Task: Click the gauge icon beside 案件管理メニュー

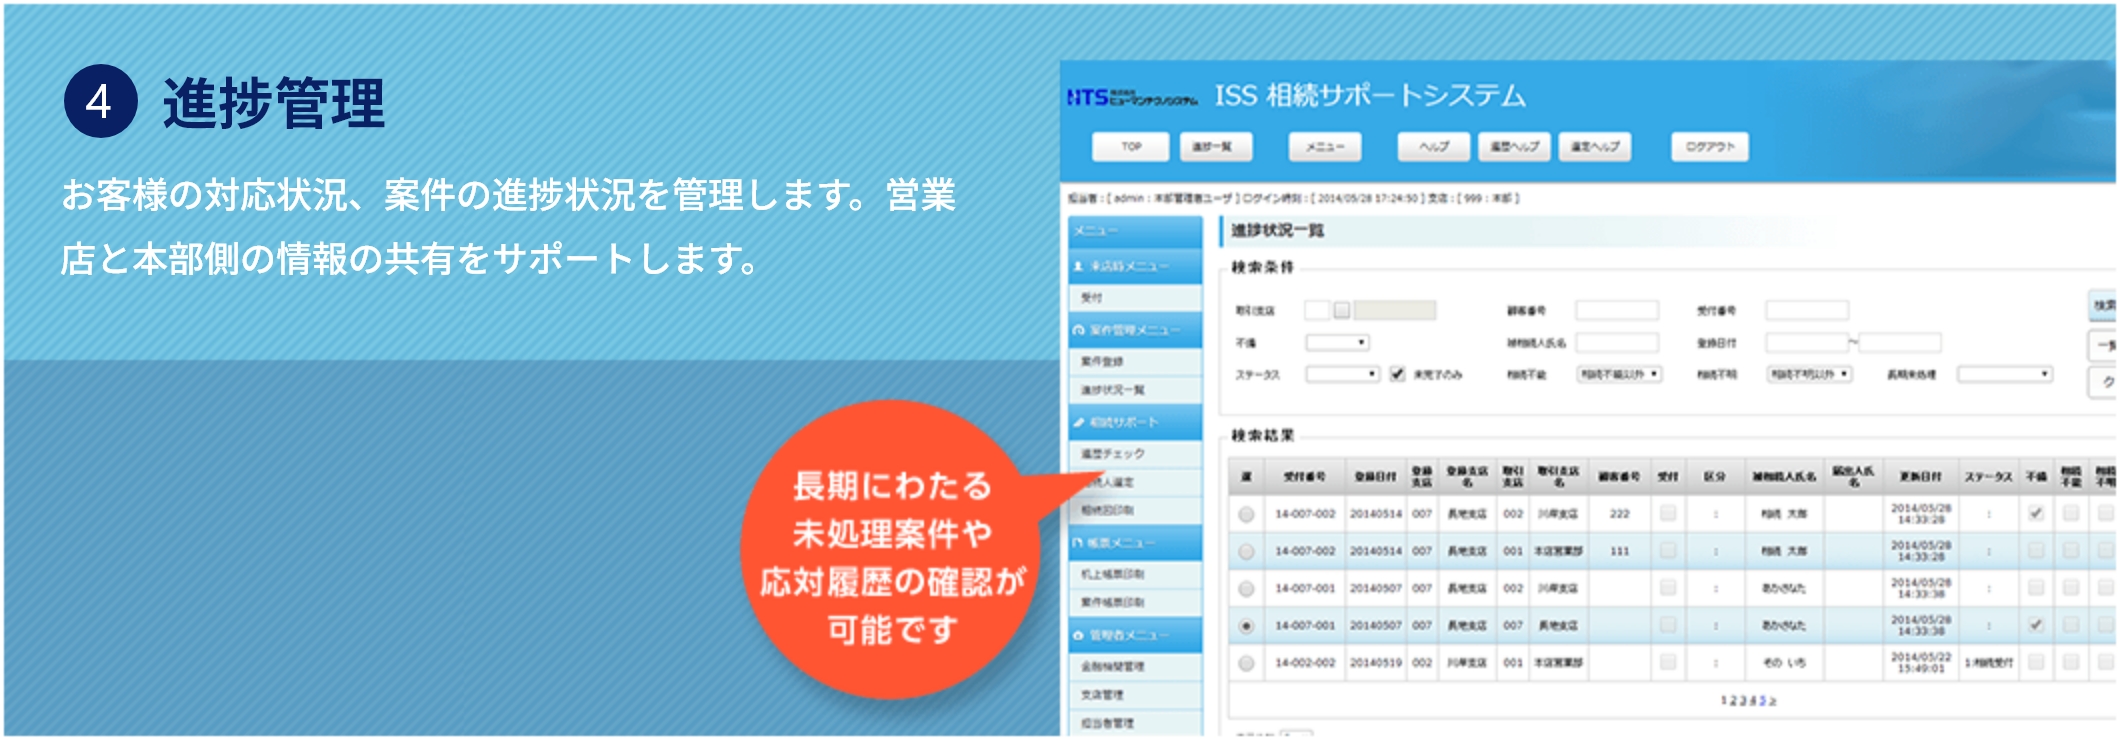Action: coord(1079,330)
